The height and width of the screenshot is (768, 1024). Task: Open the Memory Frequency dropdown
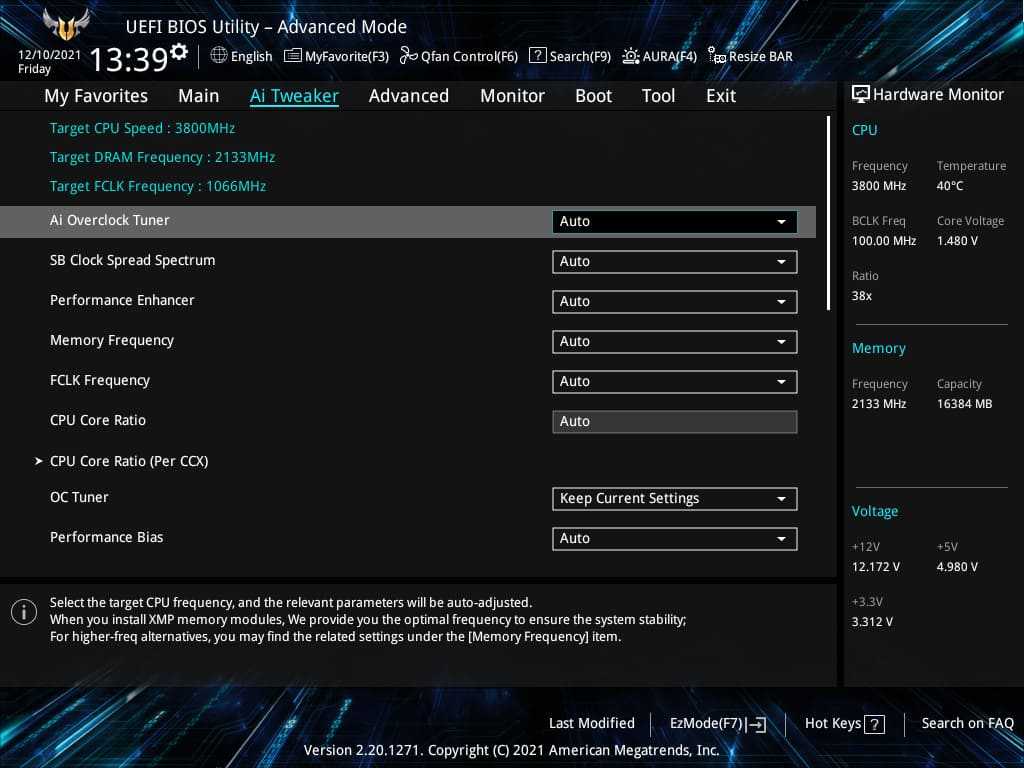[x=674, y=342]
